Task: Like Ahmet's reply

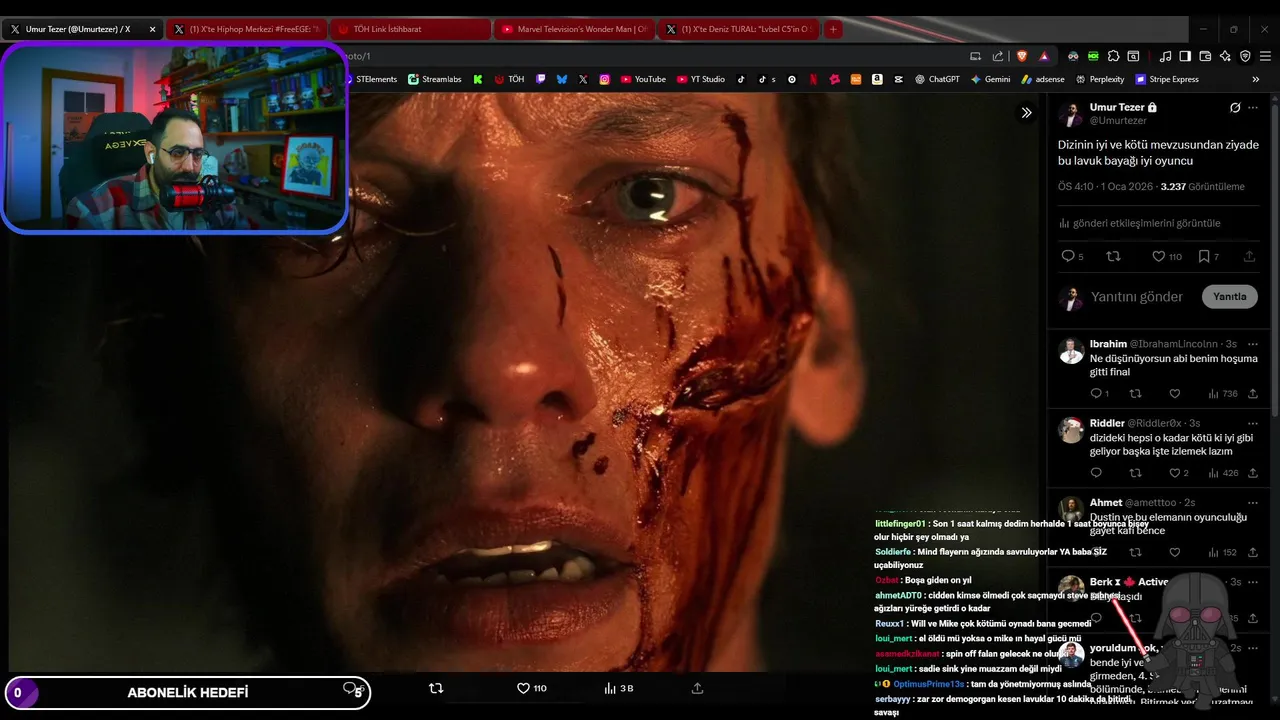Action: click(x=1175, y=552)
